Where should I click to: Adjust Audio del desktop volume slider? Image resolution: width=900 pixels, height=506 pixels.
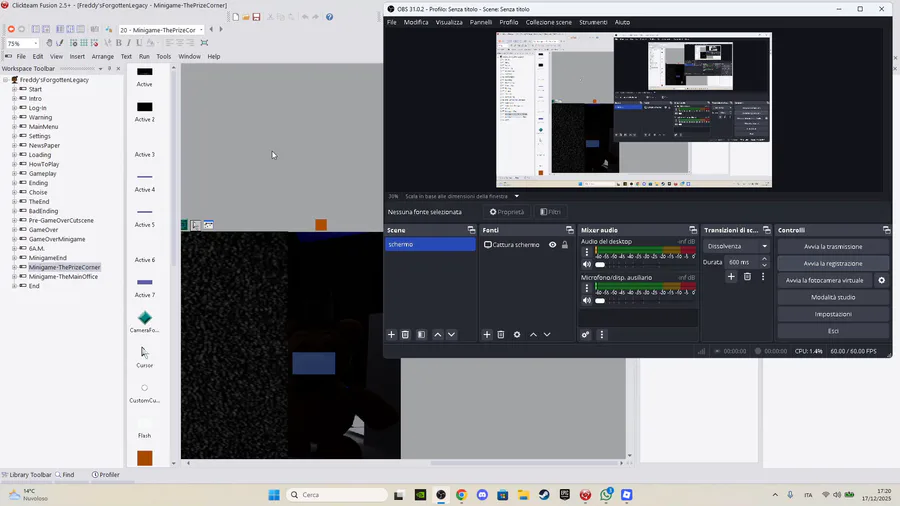[x=600, y=264]
